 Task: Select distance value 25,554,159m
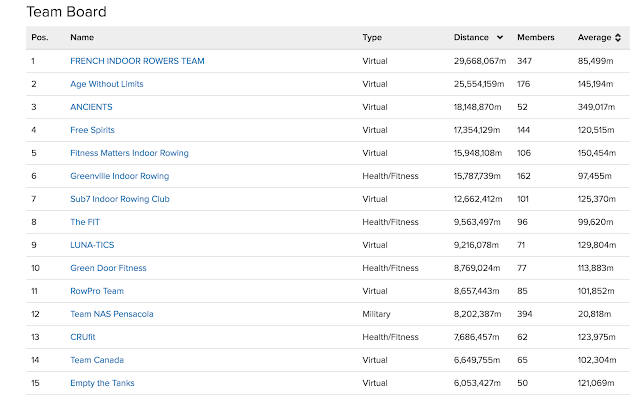click(479, 84)
